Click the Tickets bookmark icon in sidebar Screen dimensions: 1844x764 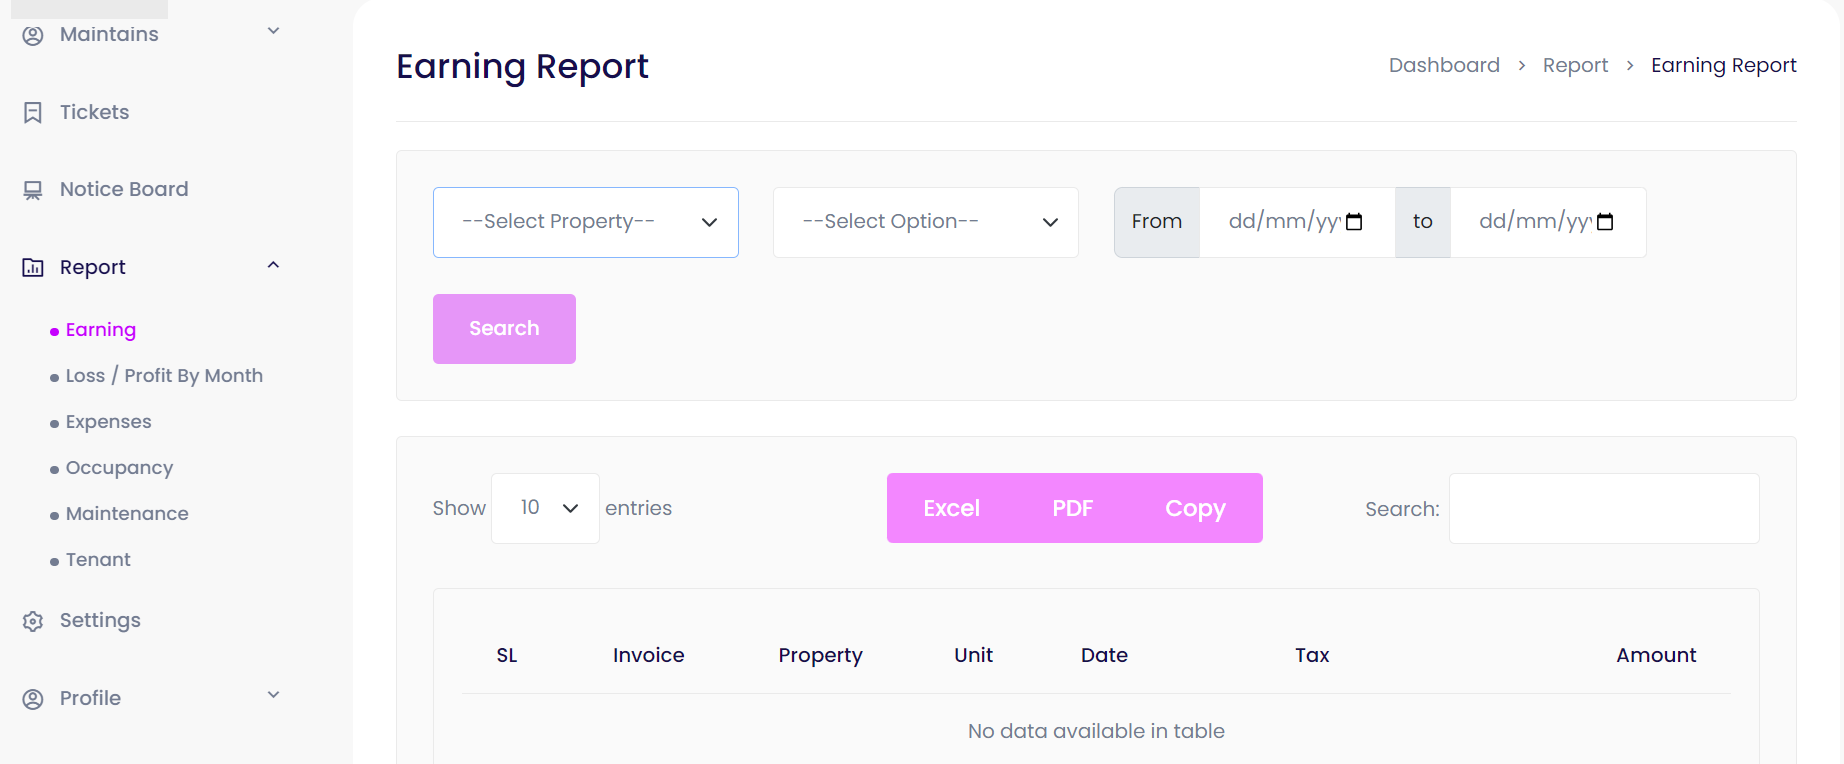click(33, 113)
